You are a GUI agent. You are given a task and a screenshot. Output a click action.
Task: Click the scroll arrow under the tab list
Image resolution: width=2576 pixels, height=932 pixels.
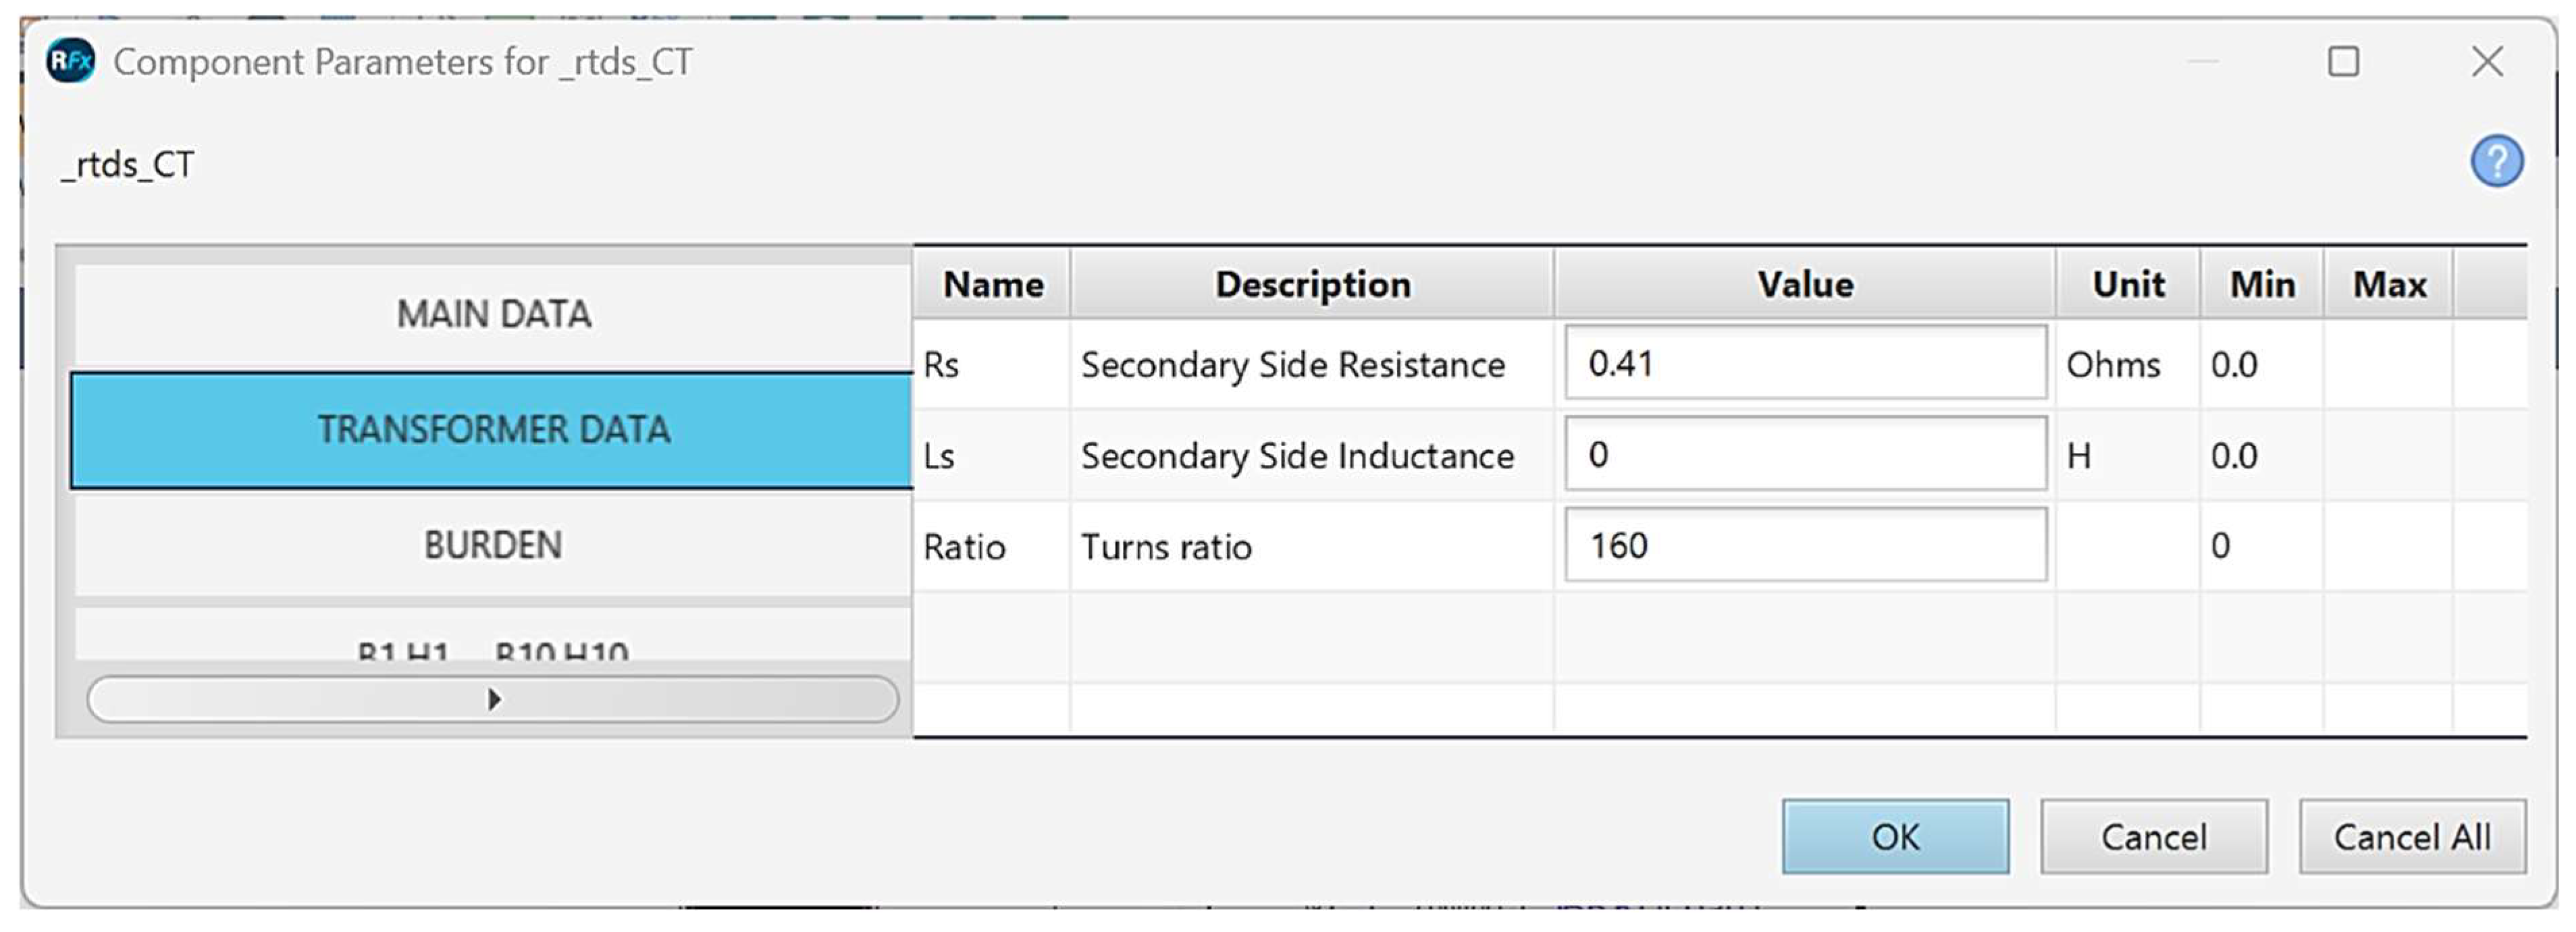(493, 699)
